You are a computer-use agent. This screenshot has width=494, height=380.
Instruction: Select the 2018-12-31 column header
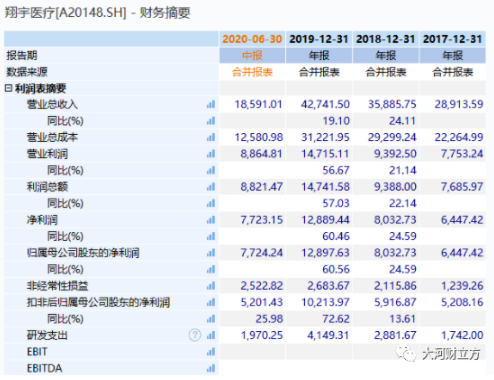(x=386, y=39)
